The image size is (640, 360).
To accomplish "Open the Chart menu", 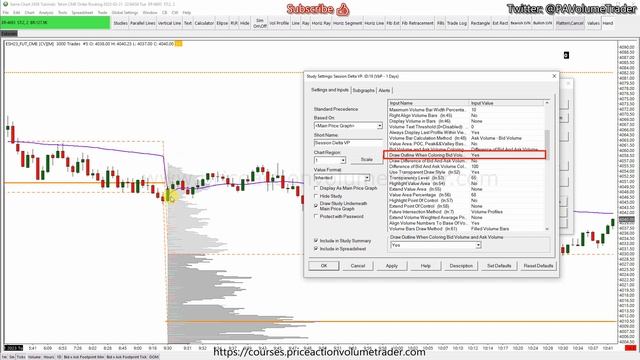I will [29, 13].
